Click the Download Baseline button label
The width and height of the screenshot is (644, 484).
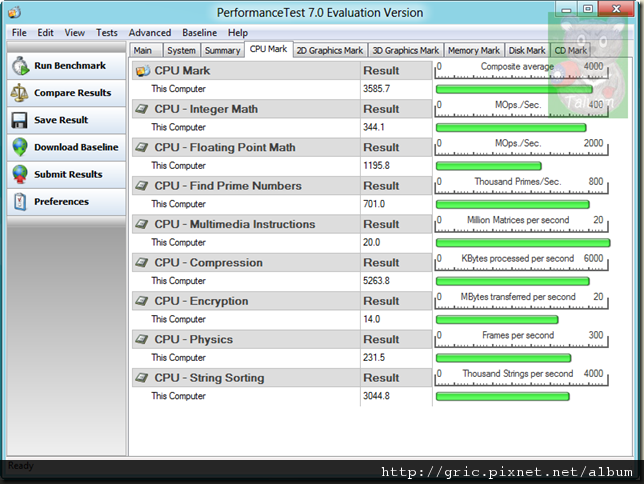pyautogui.click(x=76, y=147)
